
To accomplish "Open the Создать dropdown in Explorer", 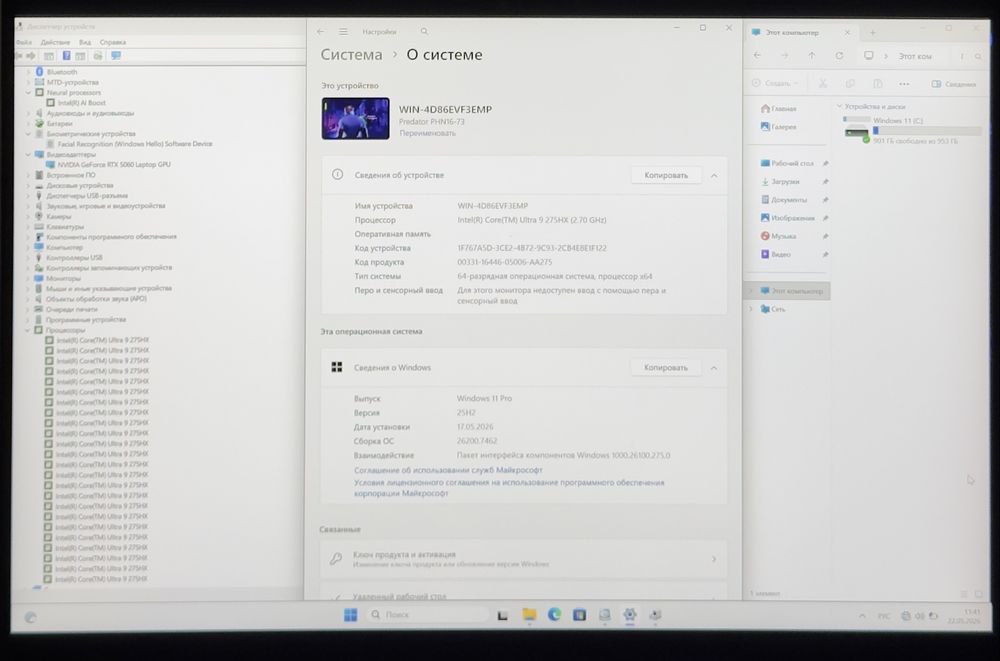I will tap(774, 84).
